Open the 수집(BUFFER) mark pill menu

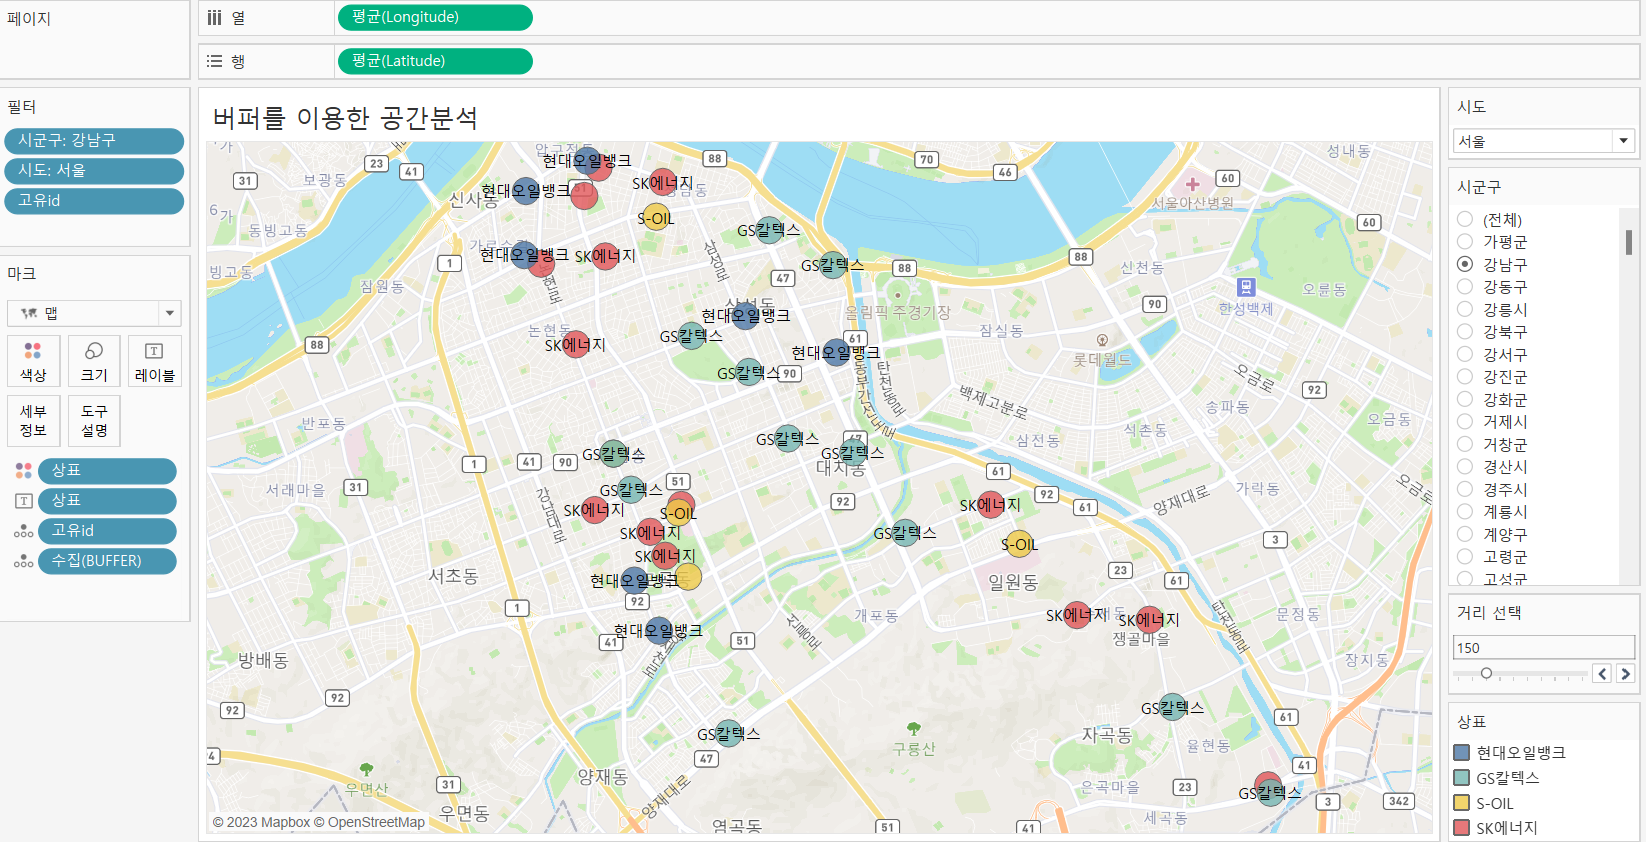[x=107, y=561]
